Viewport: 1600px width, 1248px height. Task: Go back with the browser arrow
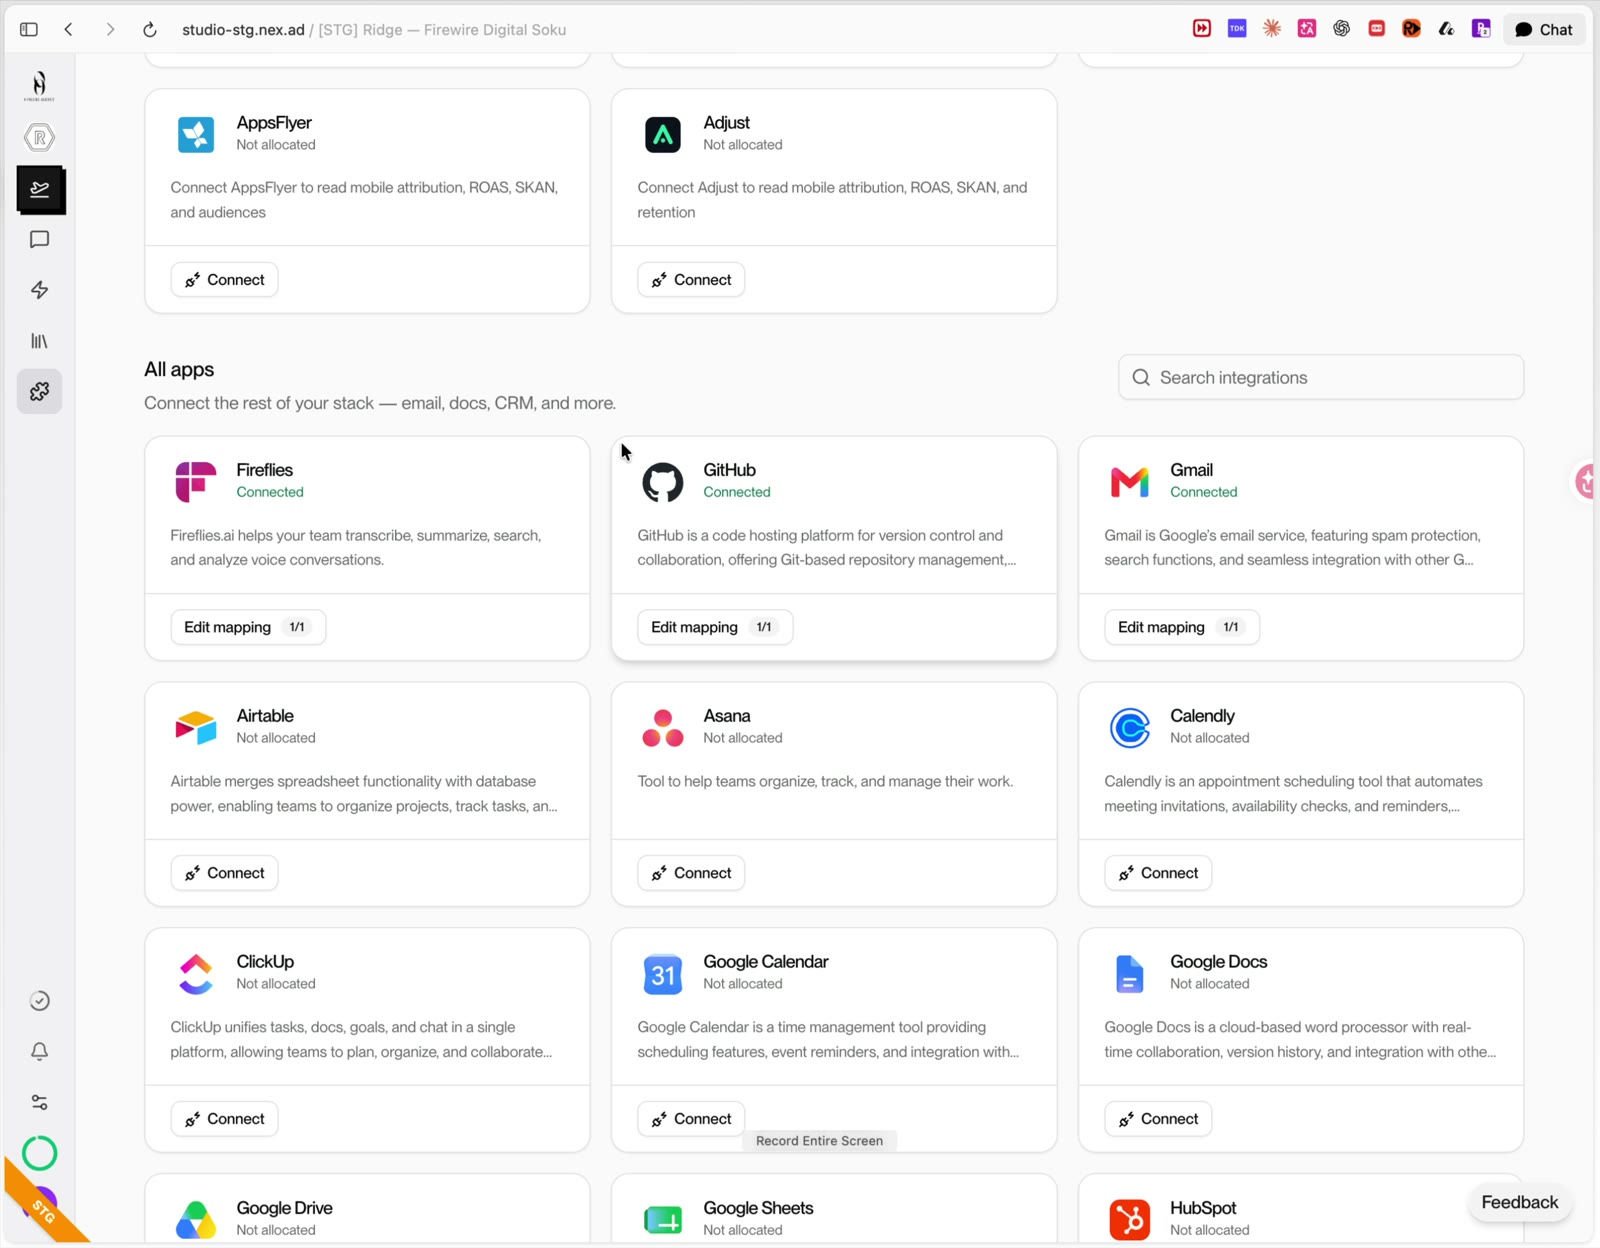point(68,30)
